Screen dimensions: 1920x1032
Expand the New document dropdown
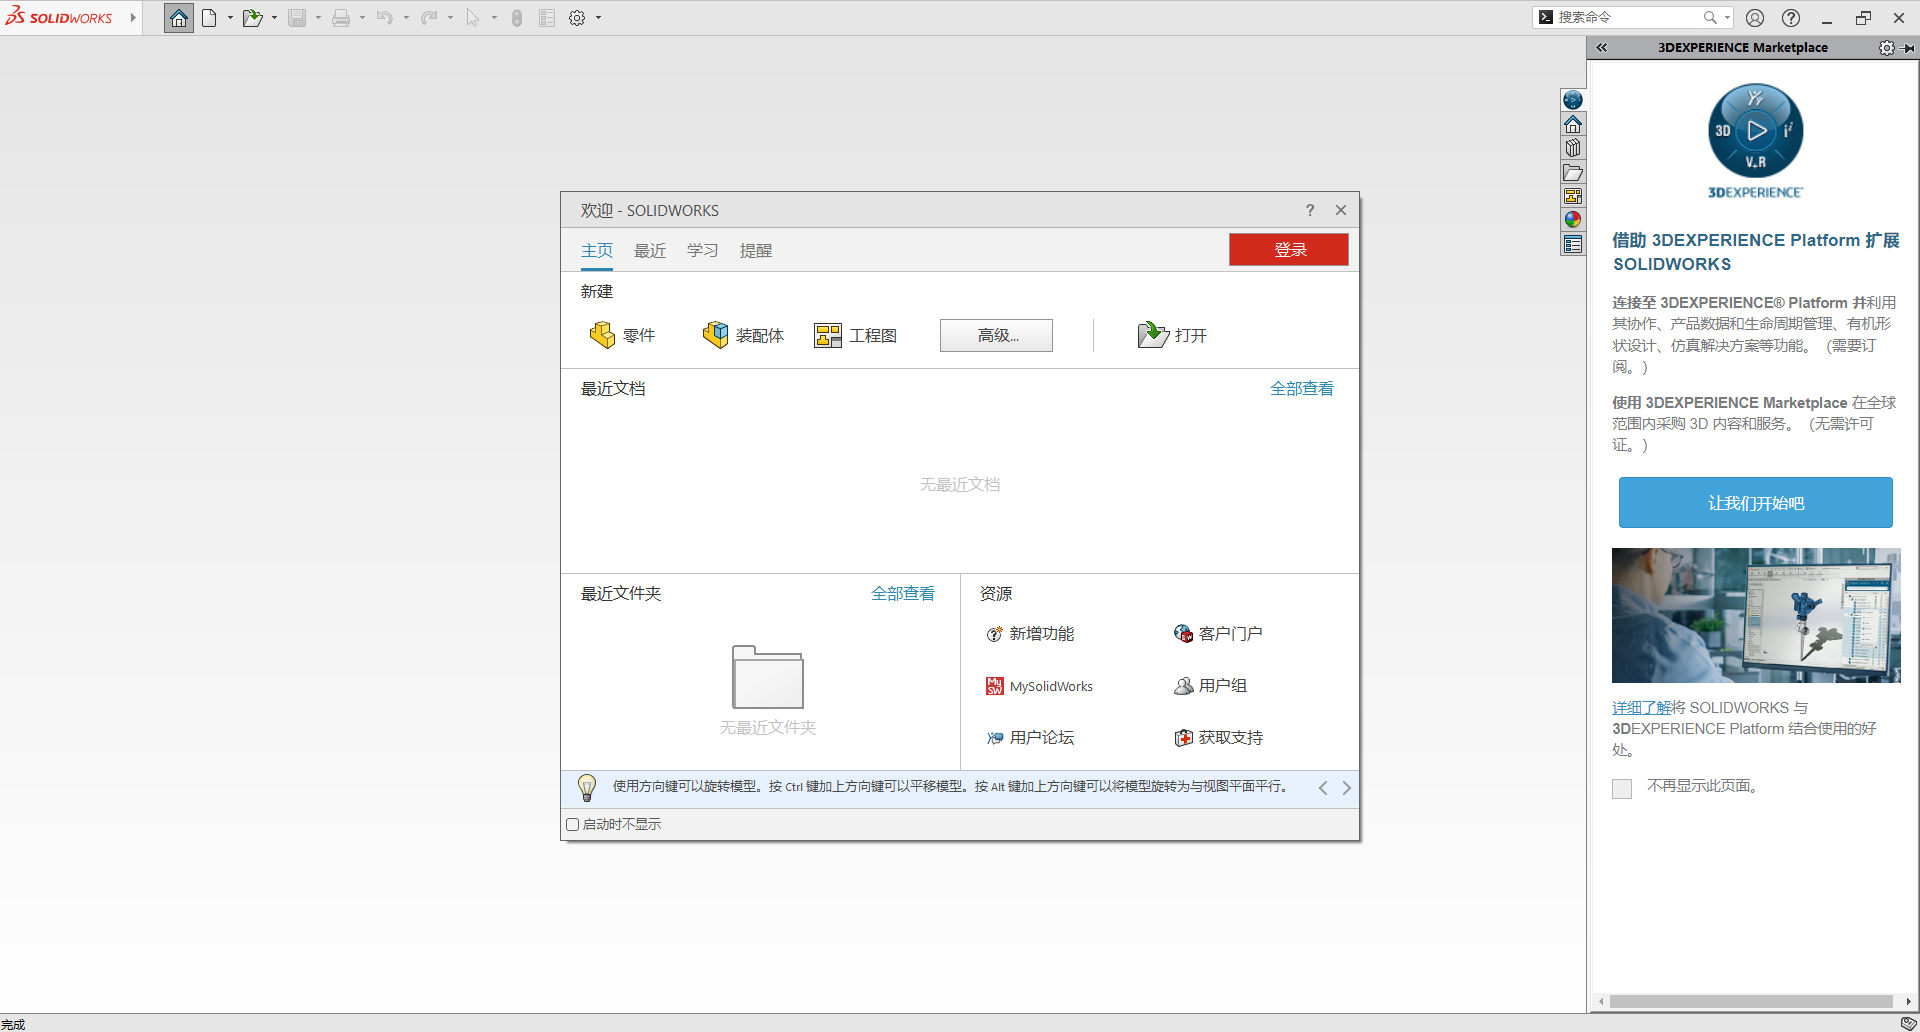[229, 17]
